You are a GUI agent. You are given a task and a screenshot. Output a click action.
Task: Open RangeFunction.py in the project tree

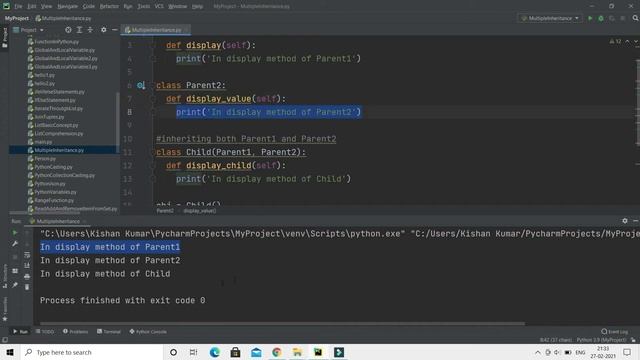click(54, 200)
